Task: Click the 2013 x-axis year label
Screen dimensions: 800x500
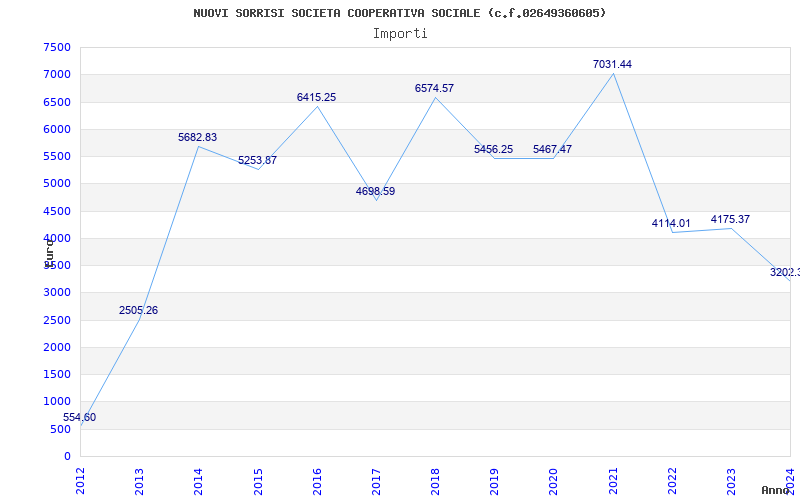Action: coord(139,481)
